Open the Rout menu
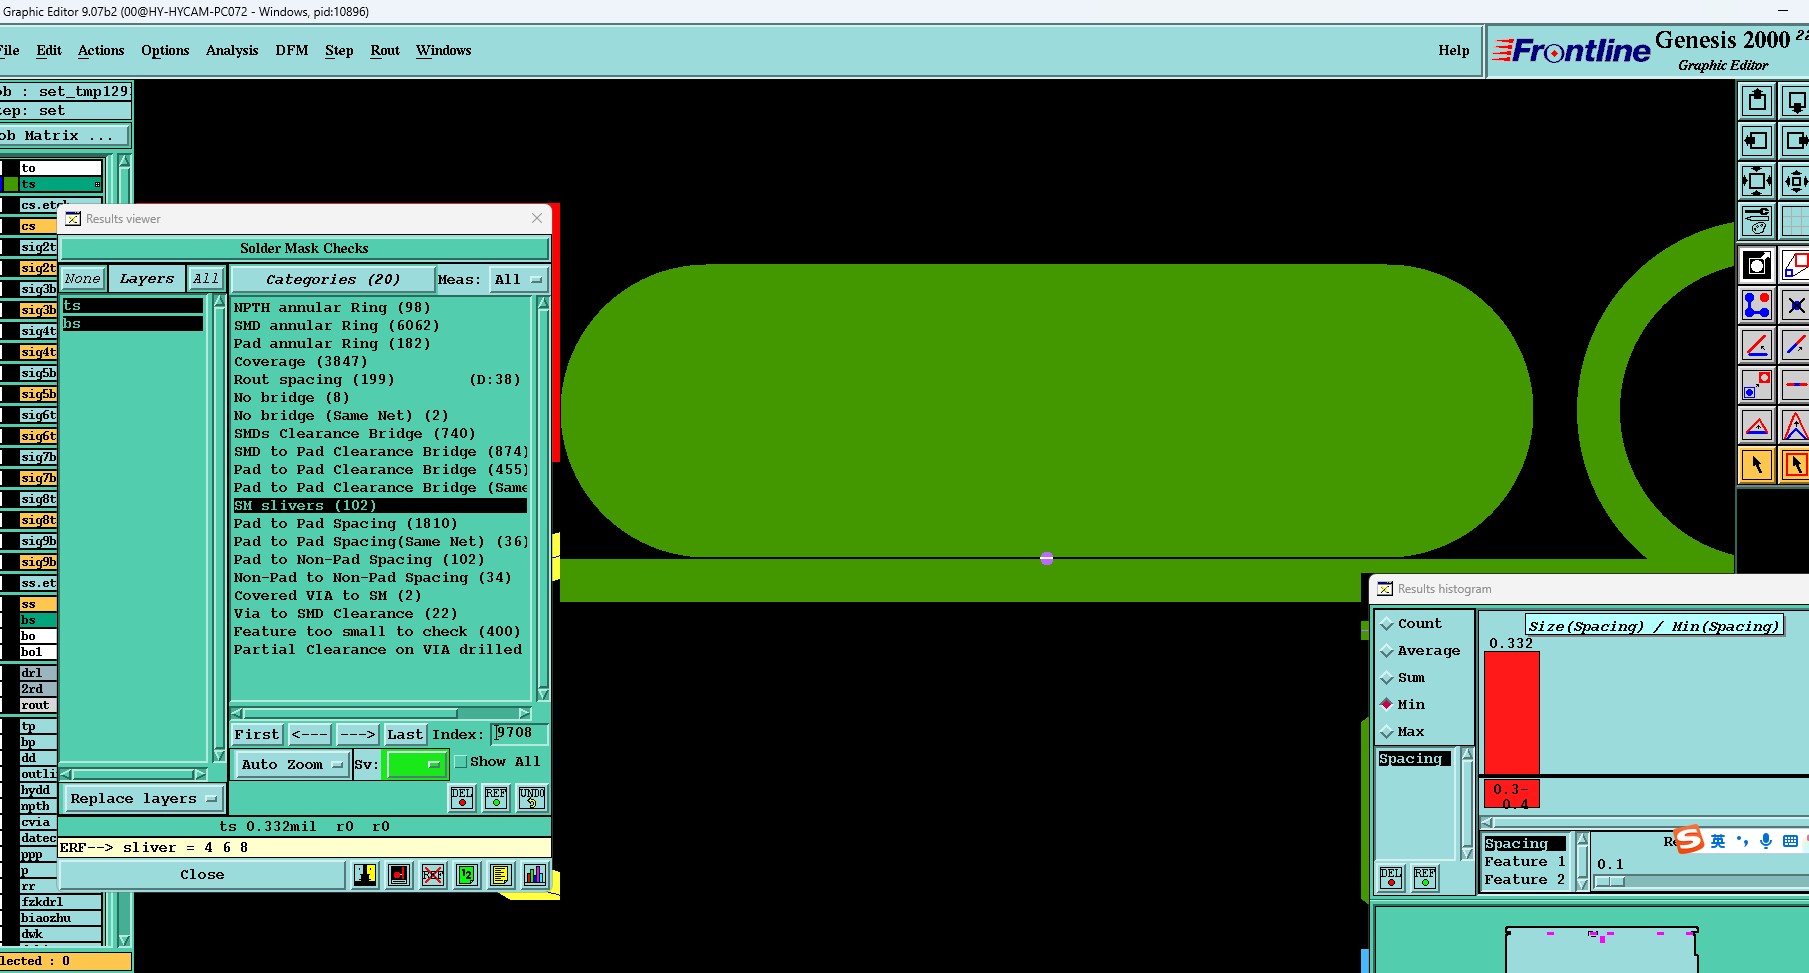The width and height of the screenshot is (1809, 973). click(x=385, y=50)
